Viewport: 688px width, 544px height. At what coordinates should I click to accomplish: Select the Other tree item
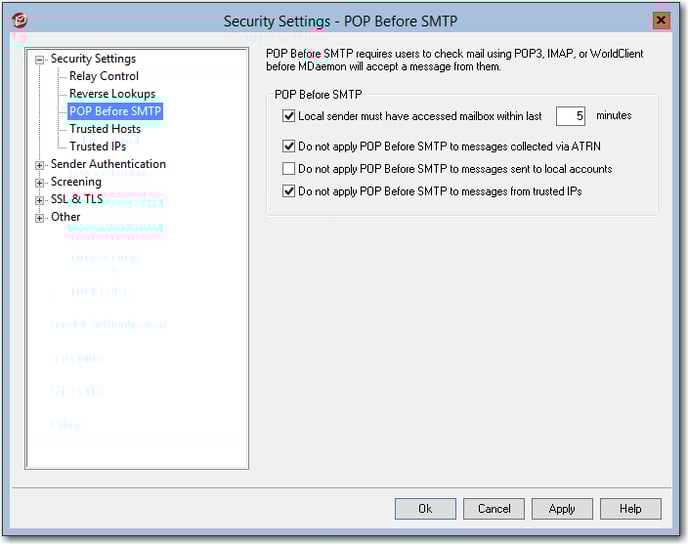point(65,216)
